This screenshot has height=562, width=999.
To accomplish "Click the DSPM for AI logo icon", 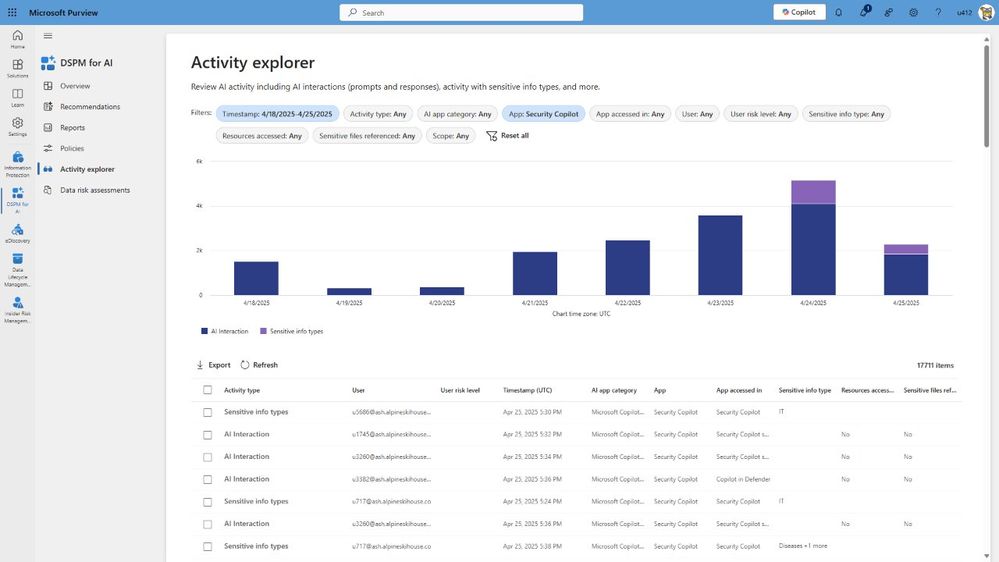I will tap(48, 62).
